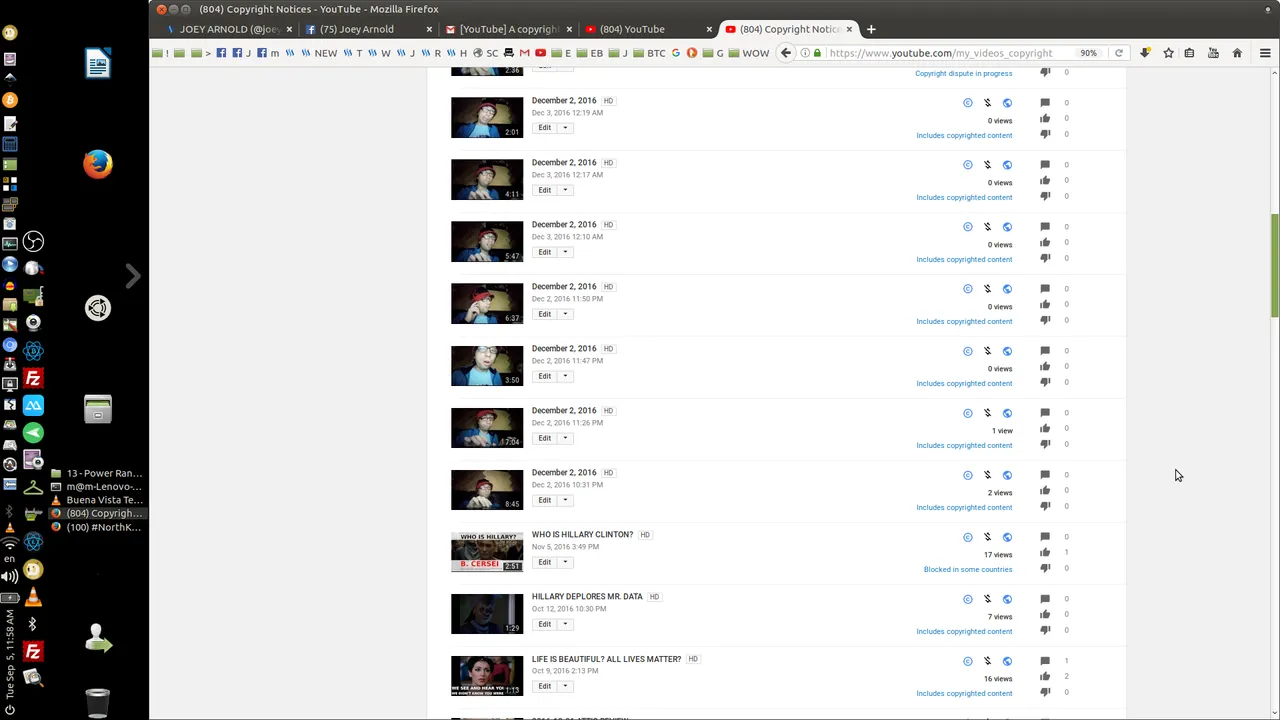Click thumbs-up icon for Dec 2 11:47 PM video
This screenshot has height=720, width=1280.
click(x=1045, y=366)
